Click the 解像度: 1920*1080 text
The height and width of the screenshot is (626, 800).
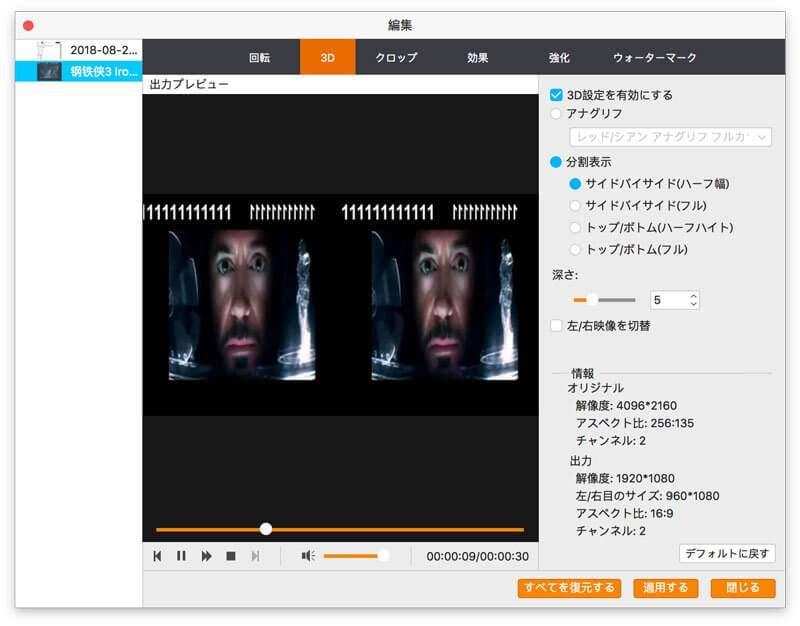click(x=625, y=479)
